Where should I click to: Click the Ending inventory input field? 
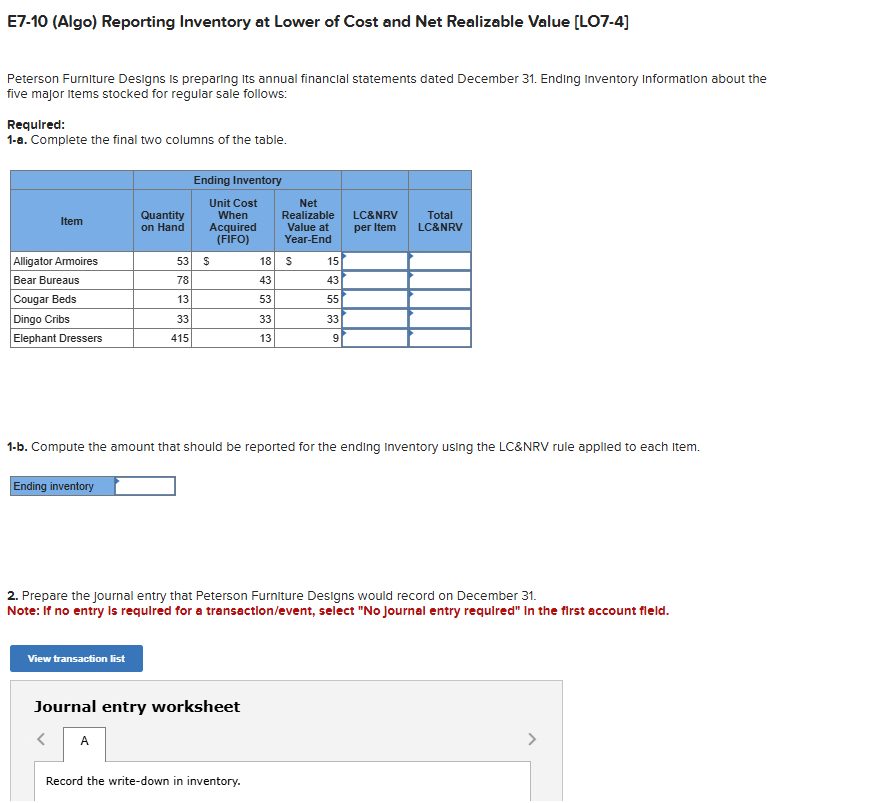coord(145,486)
